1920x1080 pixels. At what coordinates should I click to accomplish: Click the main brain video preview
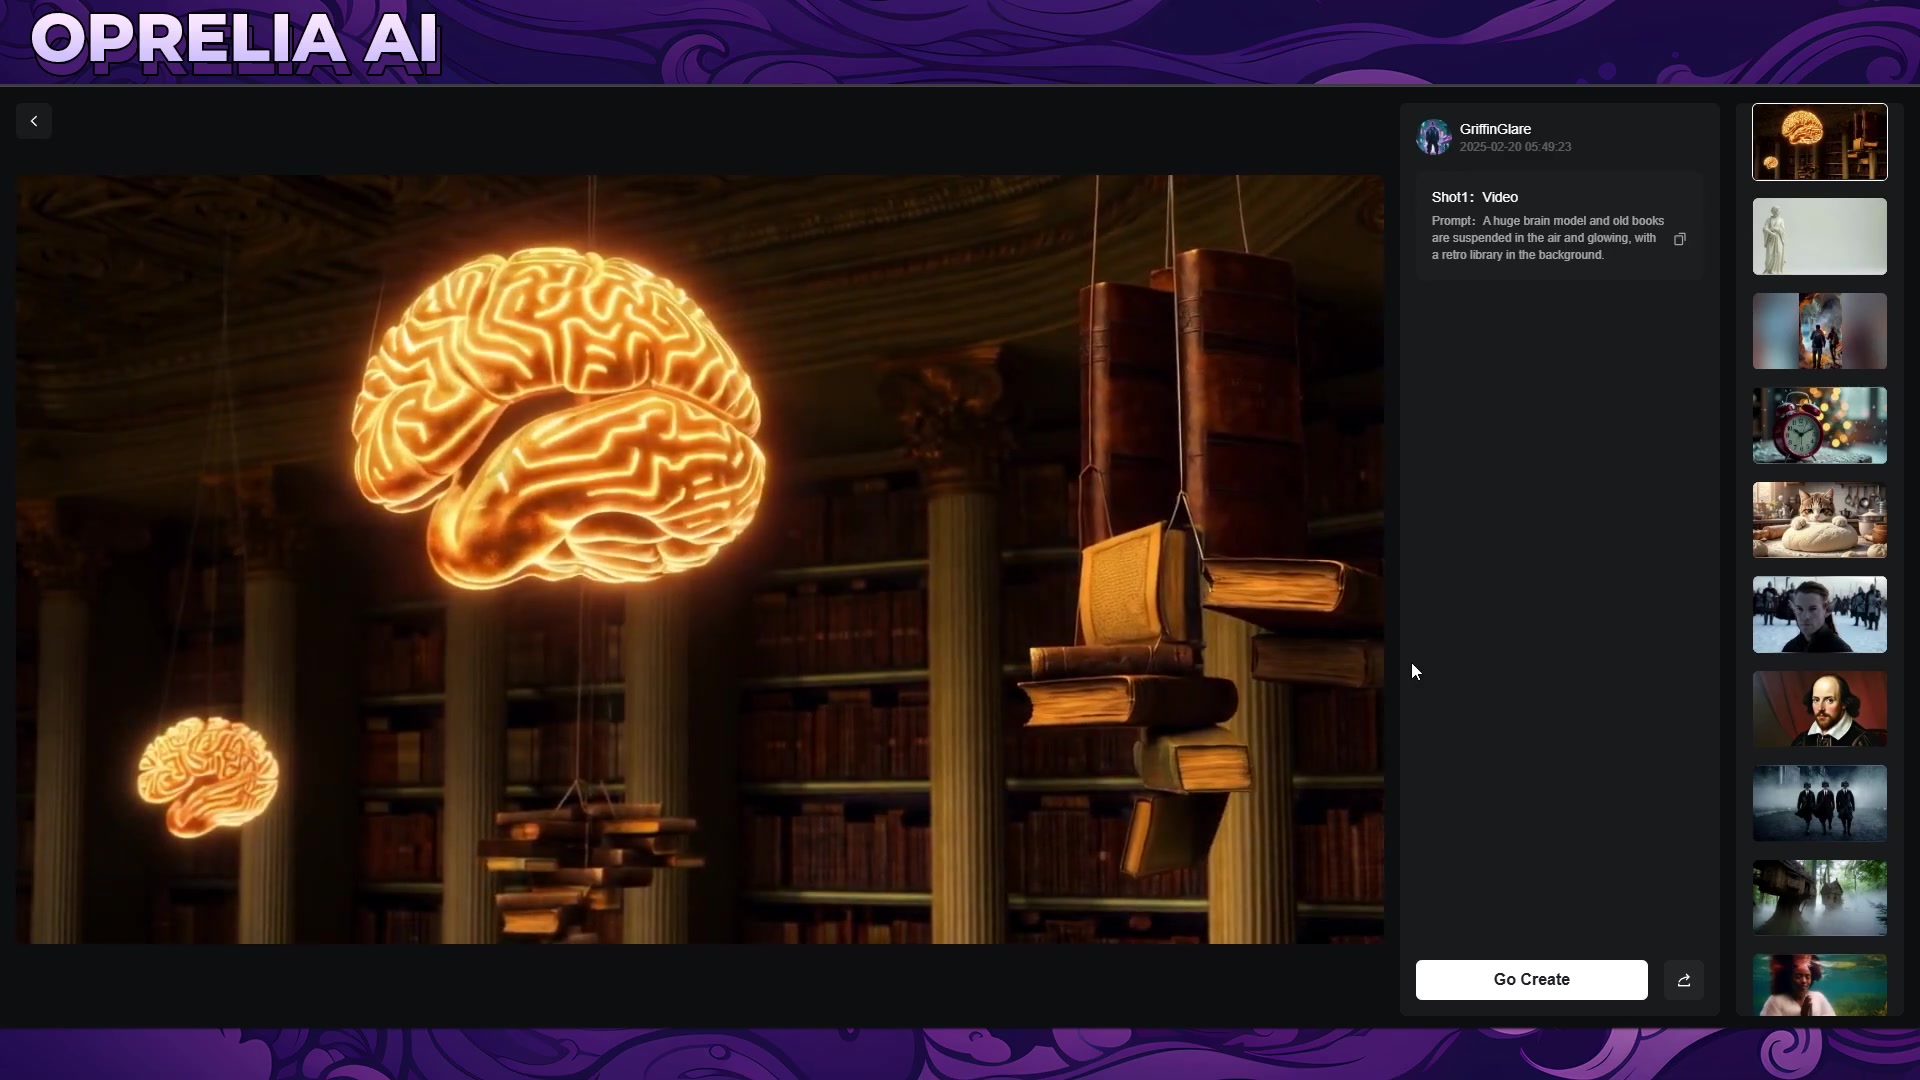700,560
